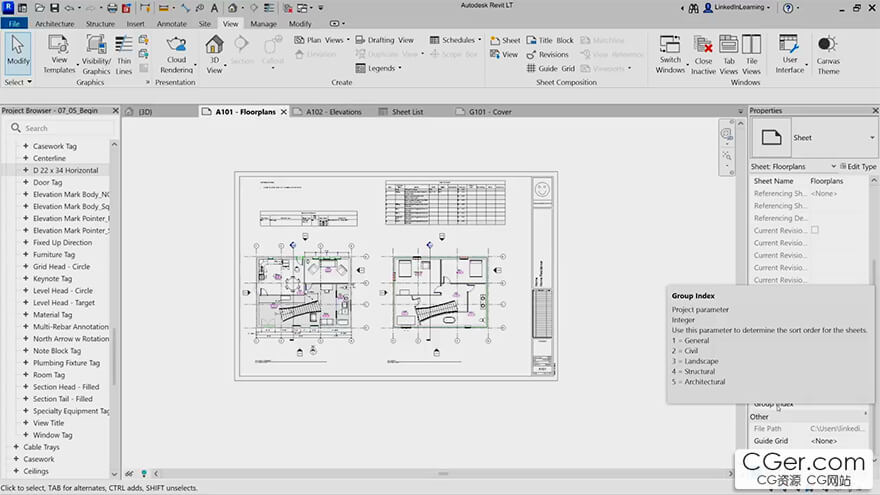Screen dimensions: 880x495
Task: Close Inactive views
Action: pyautogui.click(x=703, y=54)
